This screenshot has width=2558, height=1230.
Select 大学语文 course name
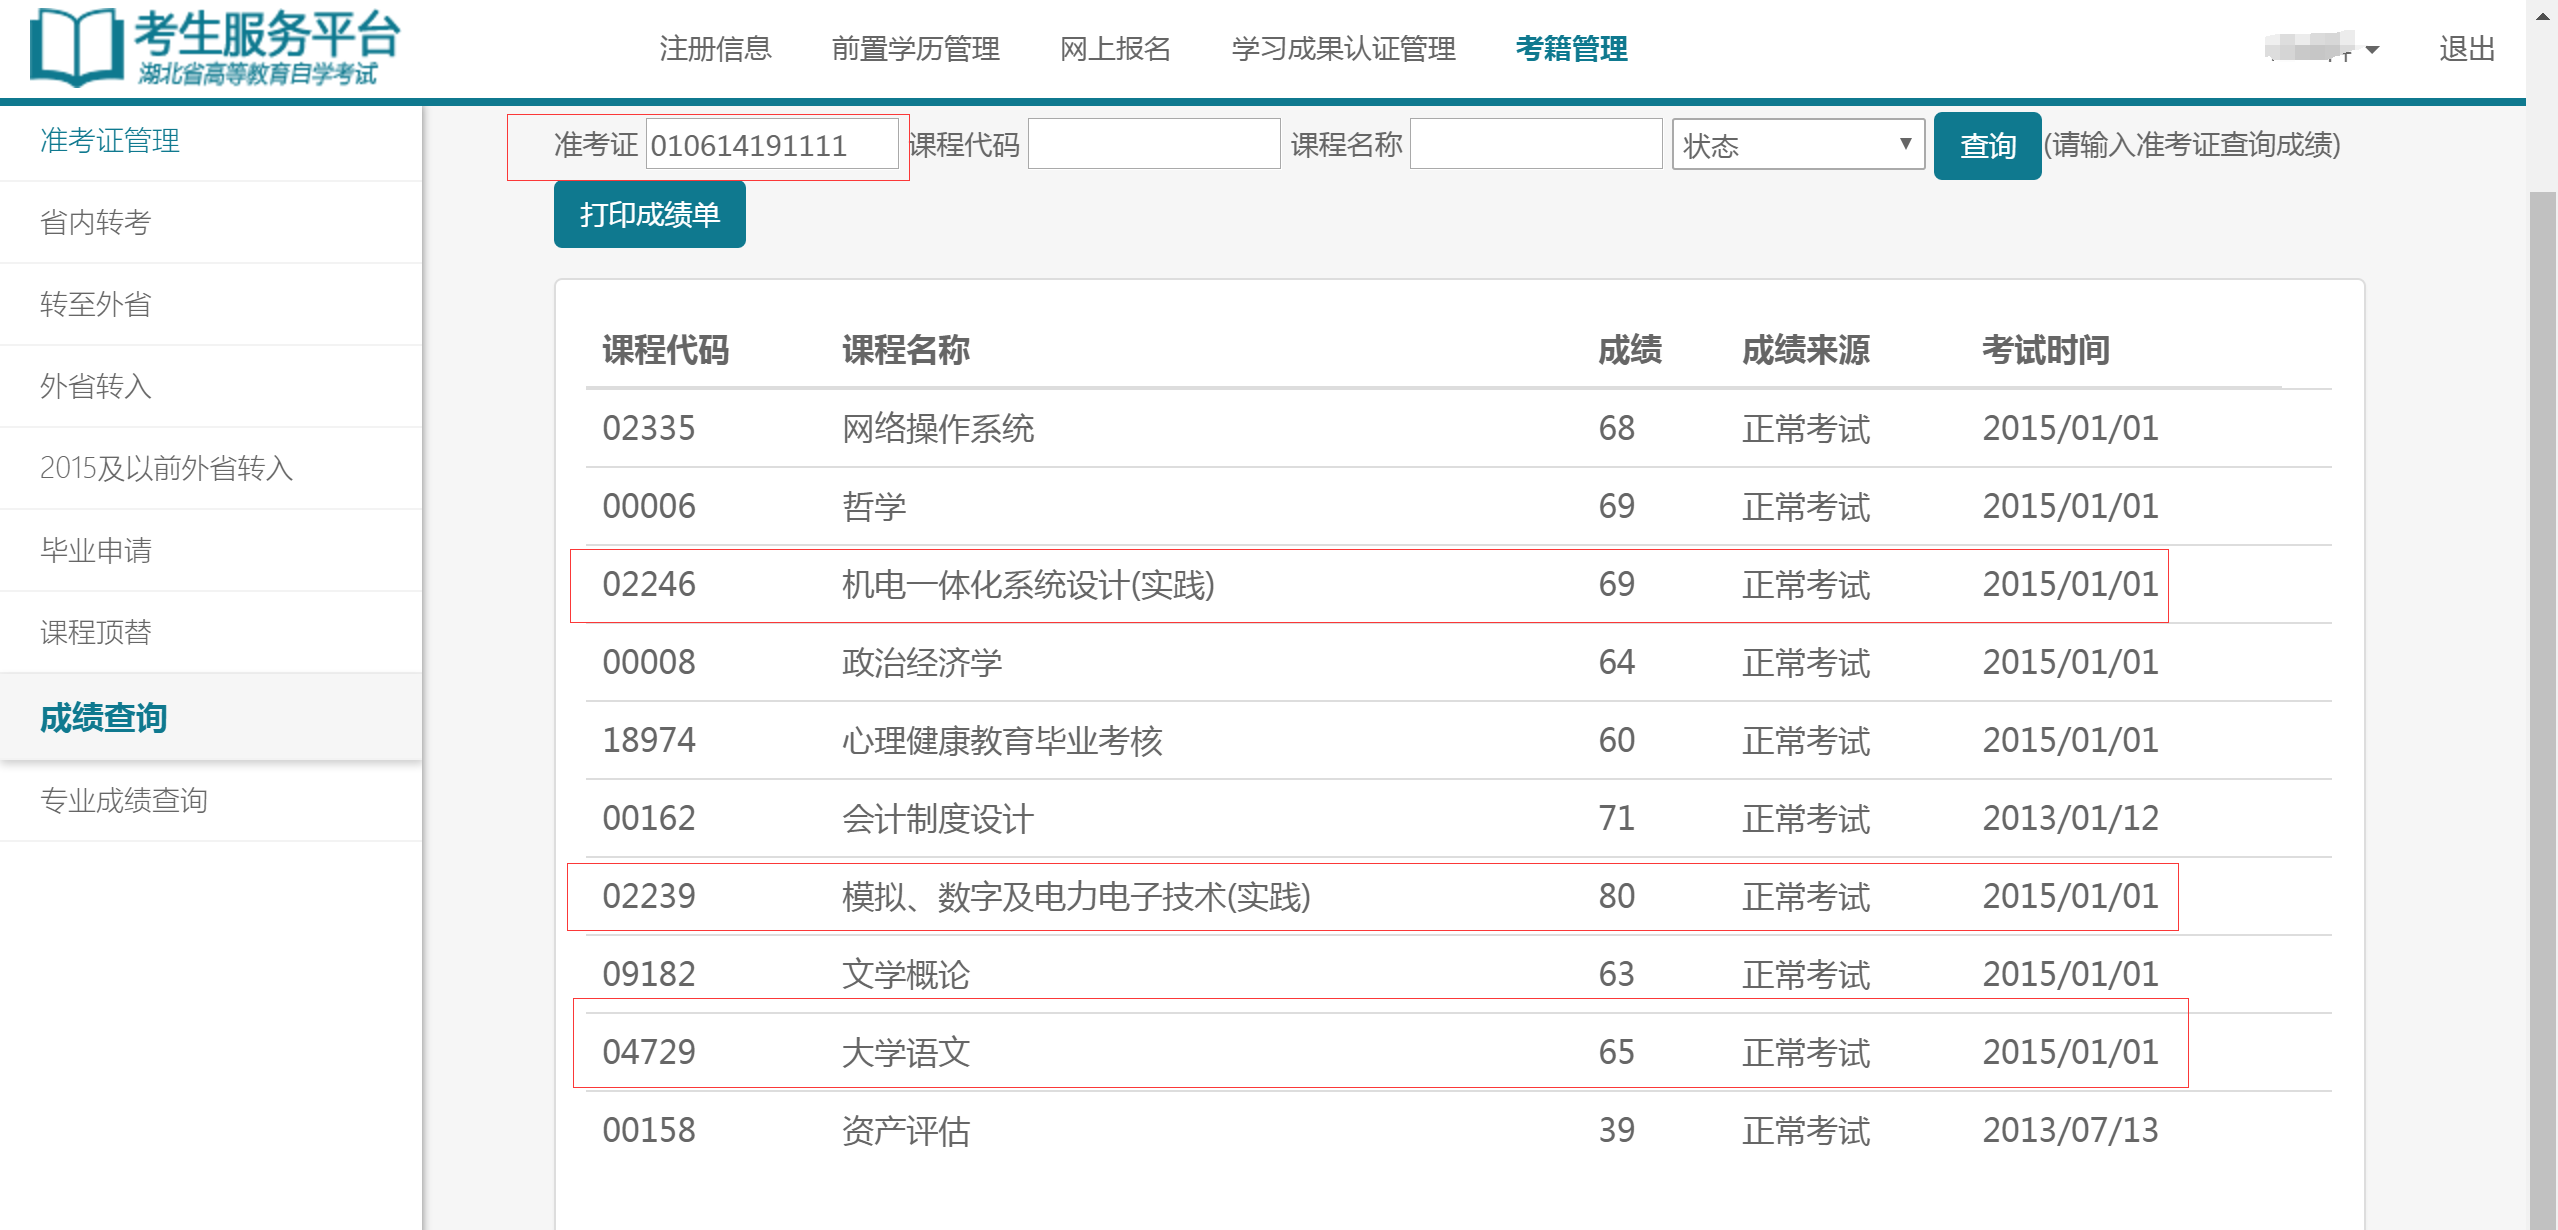point(905,1052)
